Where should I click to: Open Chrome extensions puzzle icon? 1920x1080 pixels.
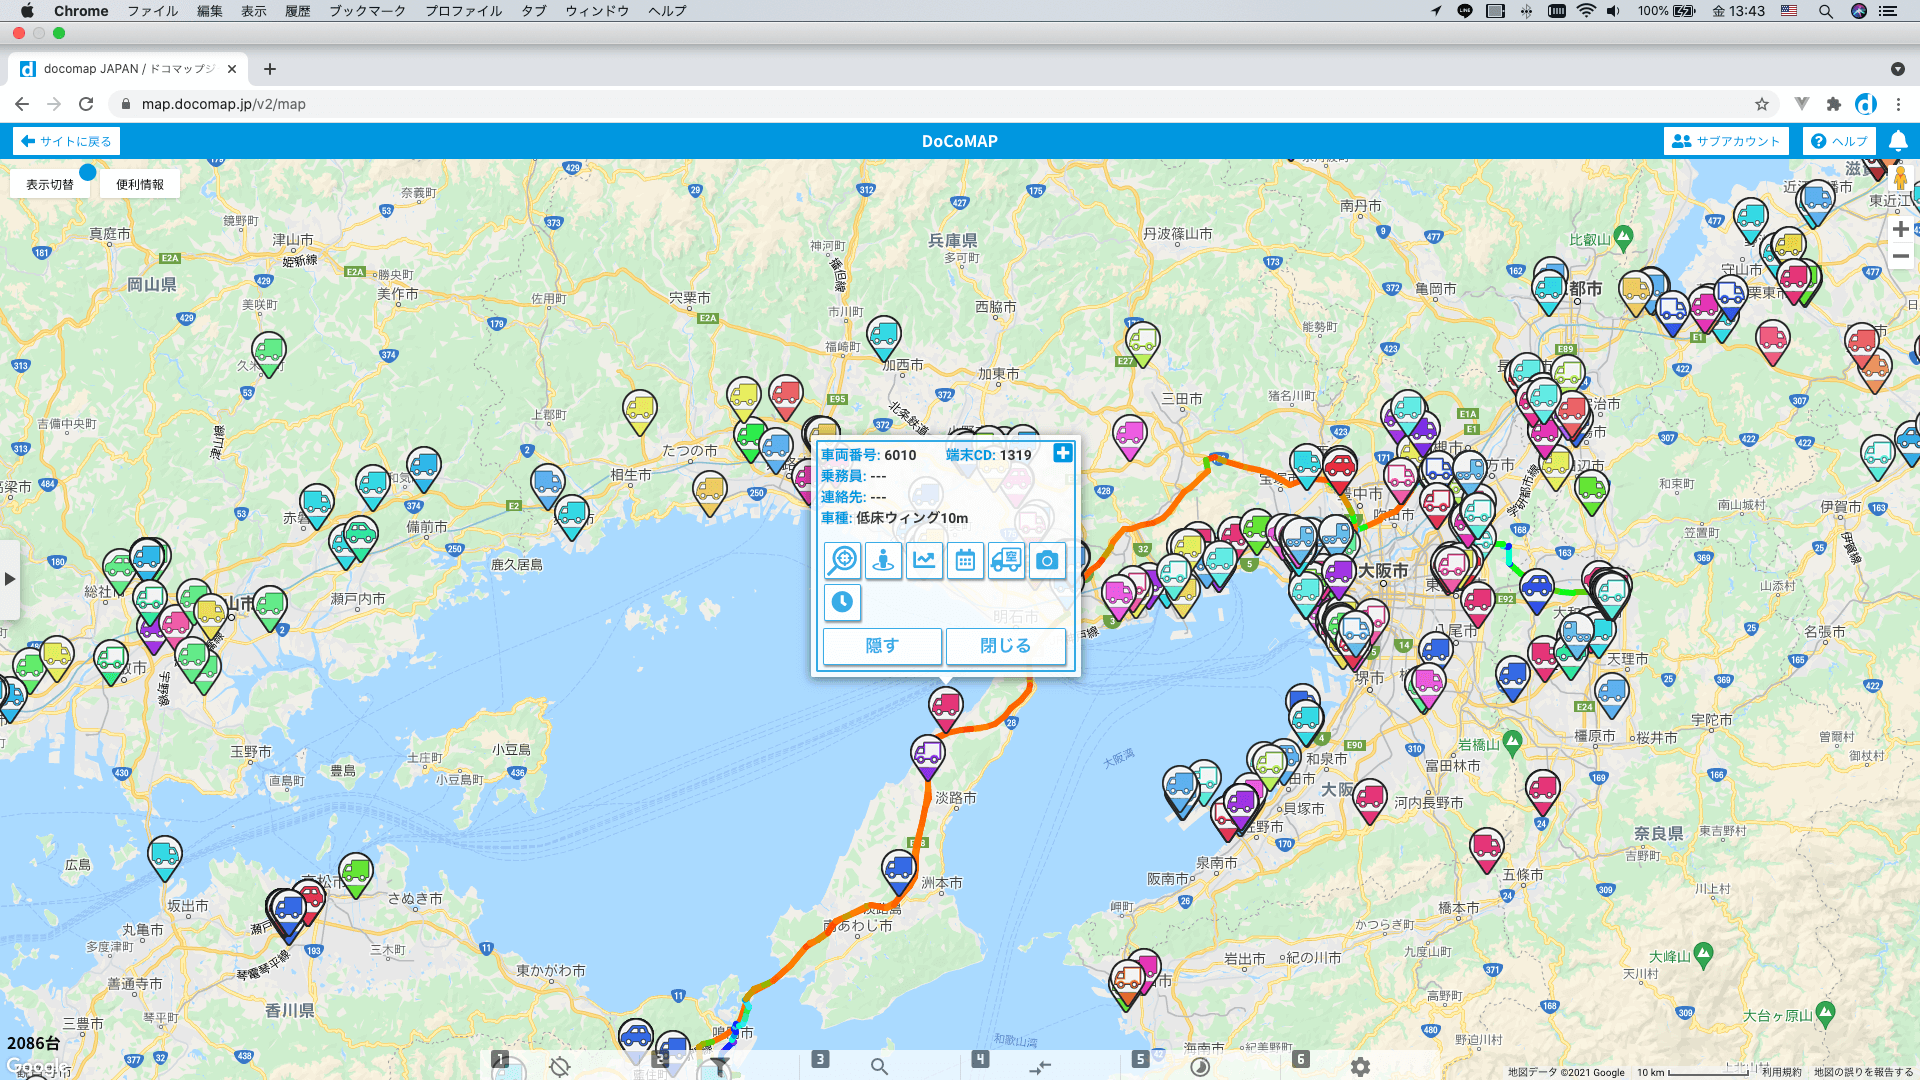click(1833, 104)
